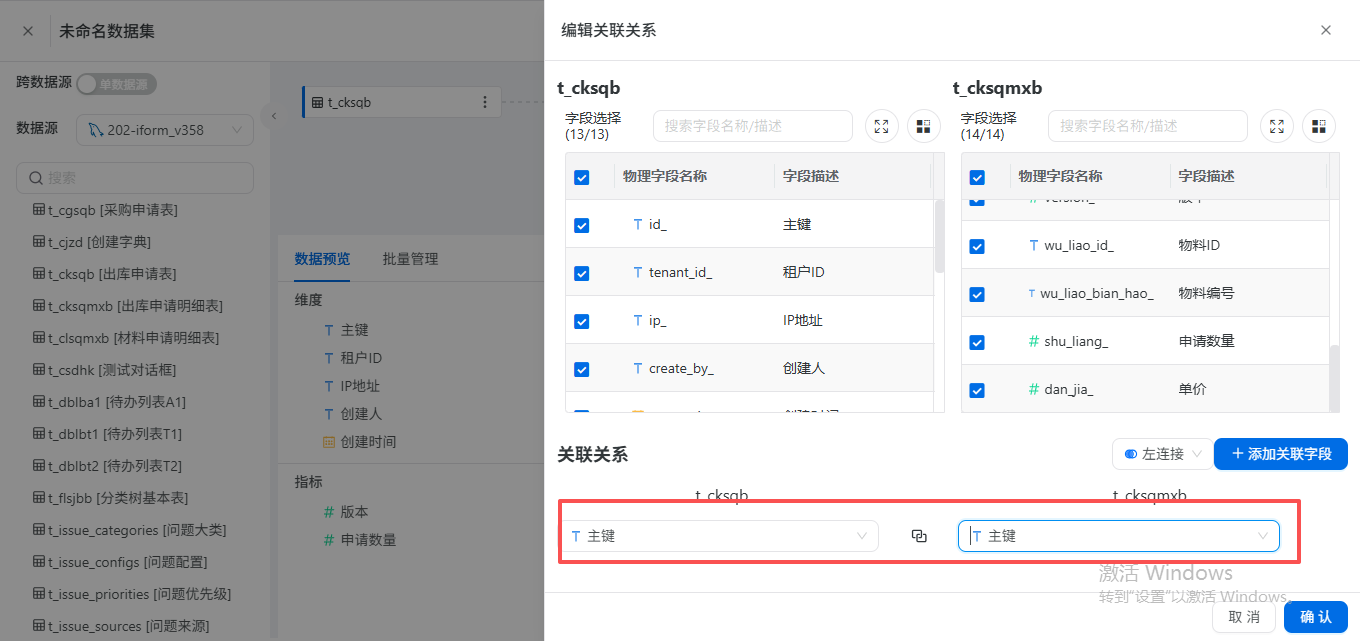This screenshot has height=641, width=1360.
Task: Click the grid layout icon for t_cksqmxb
Action: point(1319,126)
